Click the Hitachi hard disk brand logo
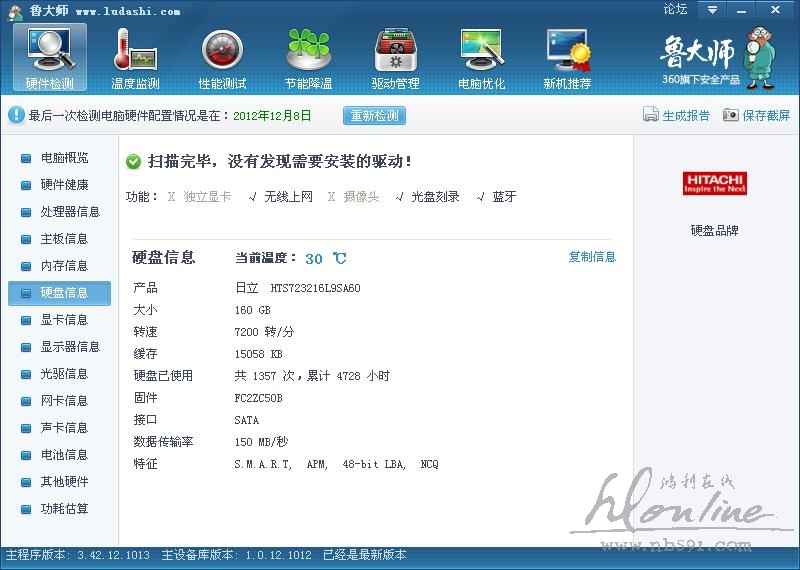Image resolution: width=800 pixels, height=570 pixels. [x=715, y=183]
